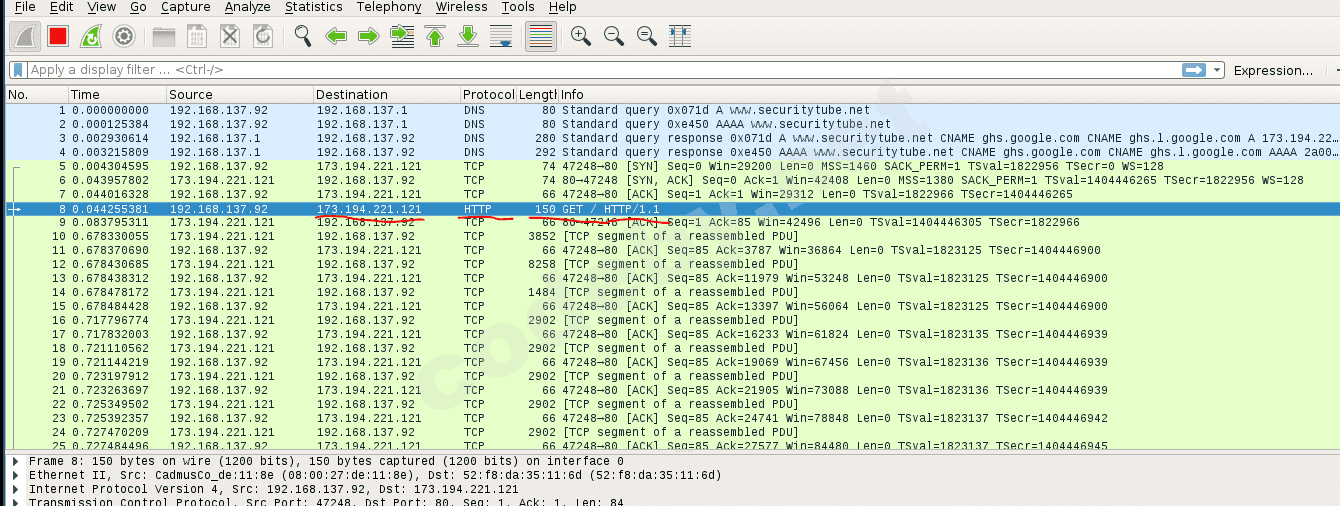Click the display filter bookmark icon
The image size is (1340, 506).
(x=17, y=70)
